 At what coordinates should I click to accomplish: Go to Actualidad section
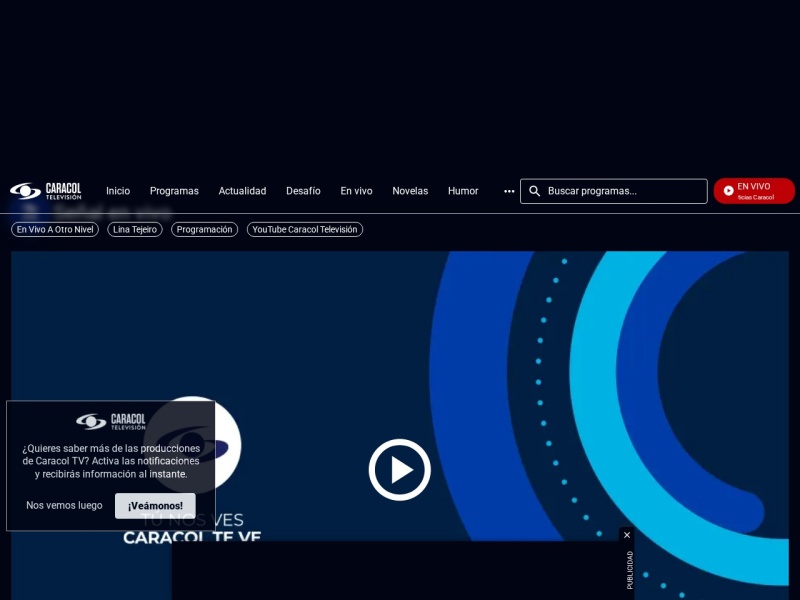click(242, 191)
